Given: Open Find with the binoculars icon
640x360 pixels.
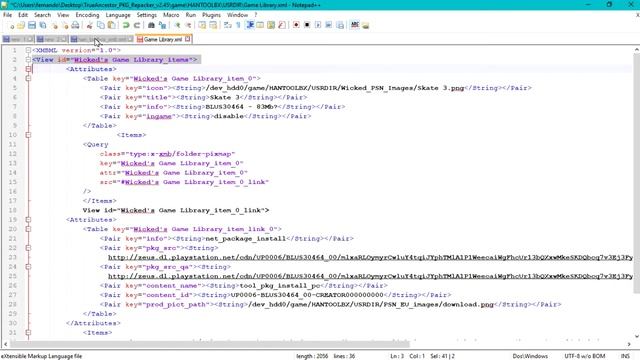Looking at the screenshot, I should pos(151,25).
